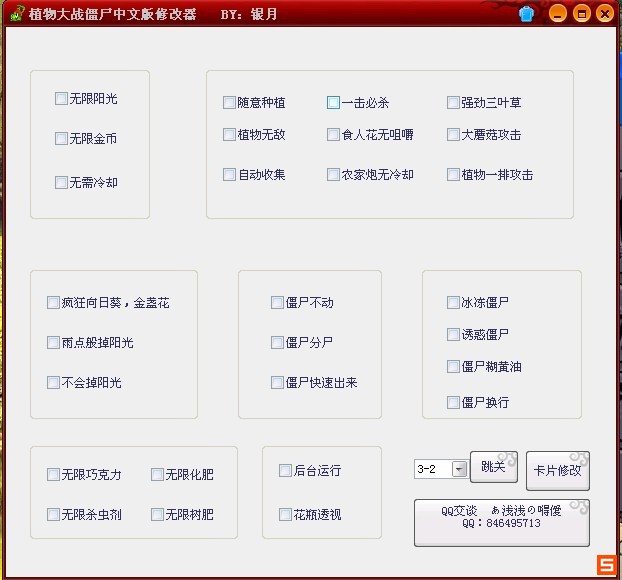Click the plant app icon in title bar
The image size is (622, 580).
[14, 14]
